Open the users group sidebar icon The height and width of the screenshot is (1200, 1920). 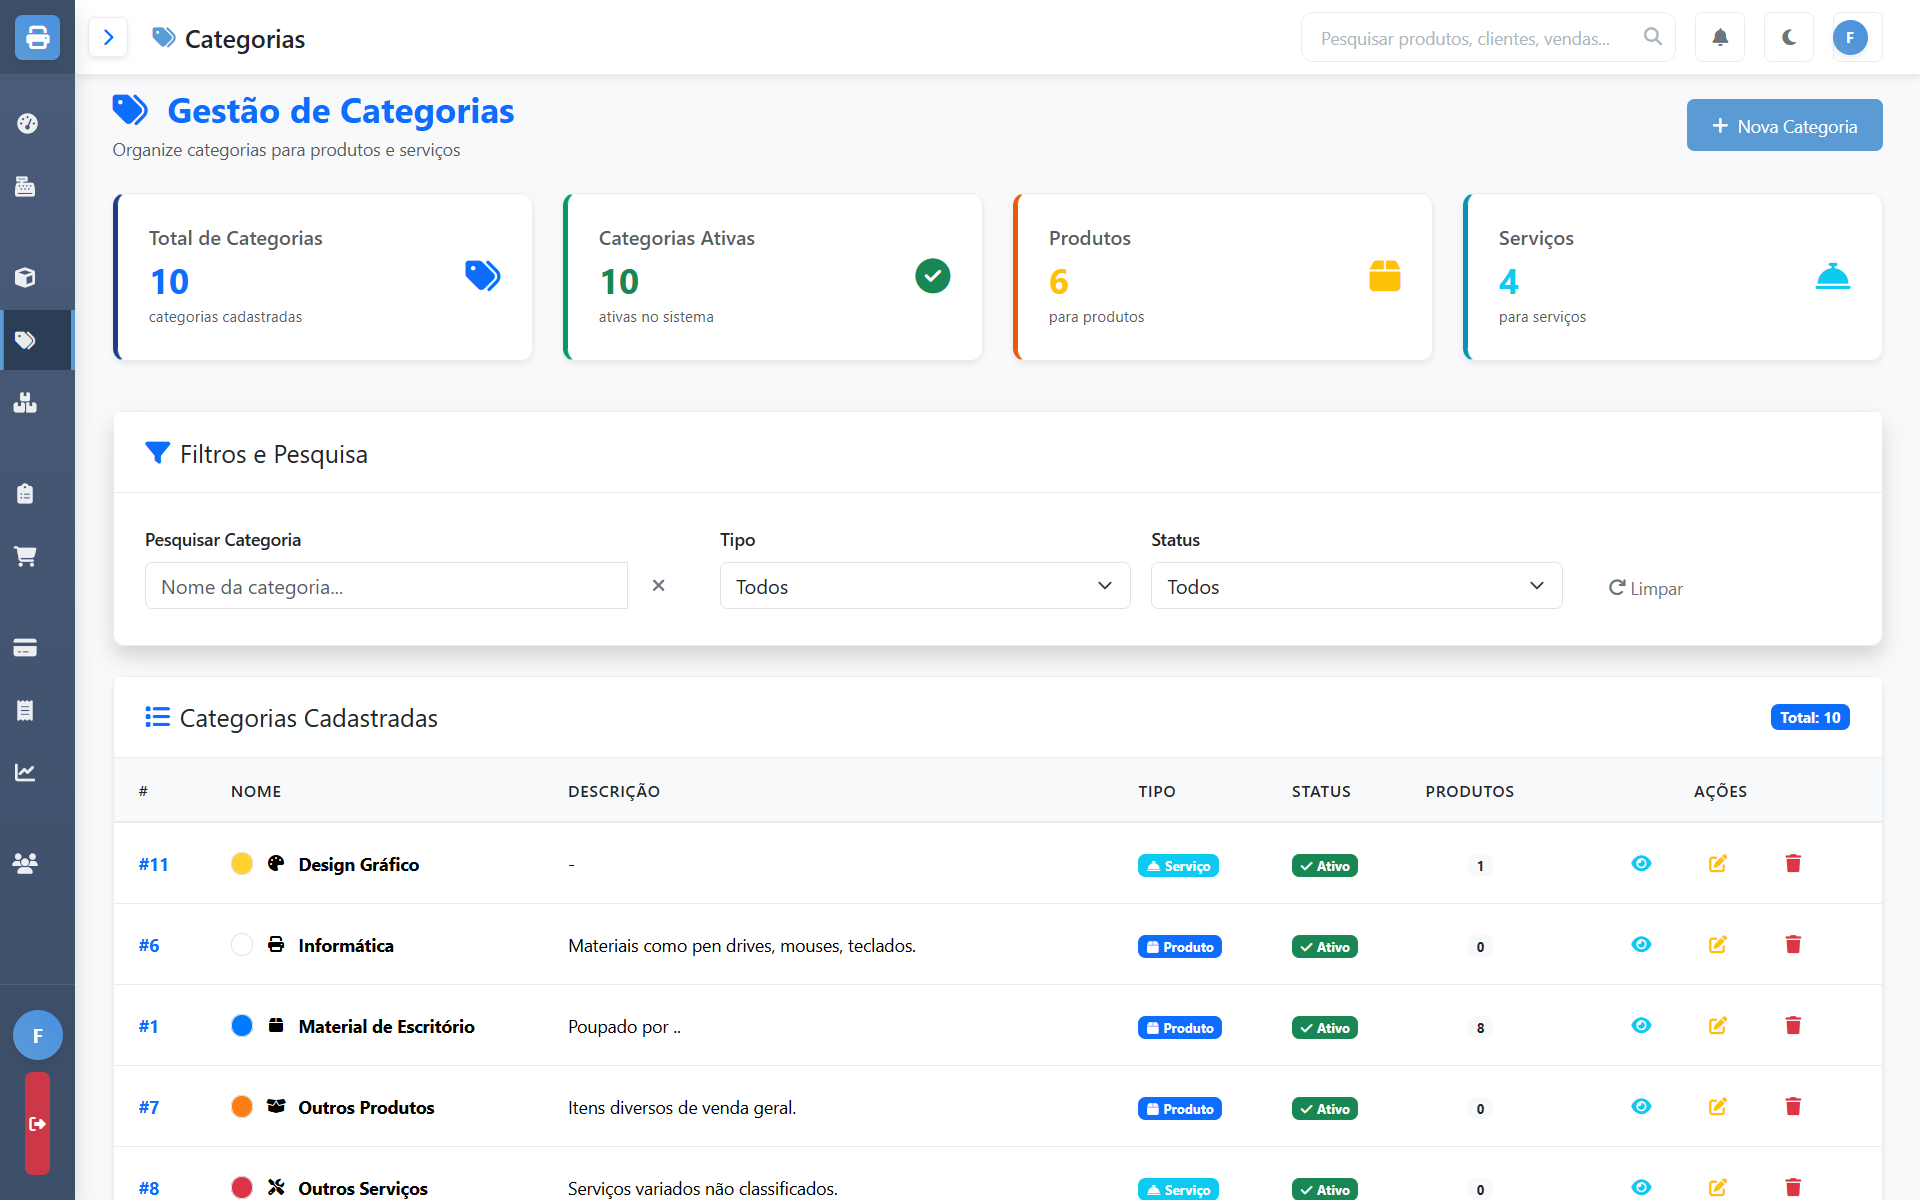26,863
